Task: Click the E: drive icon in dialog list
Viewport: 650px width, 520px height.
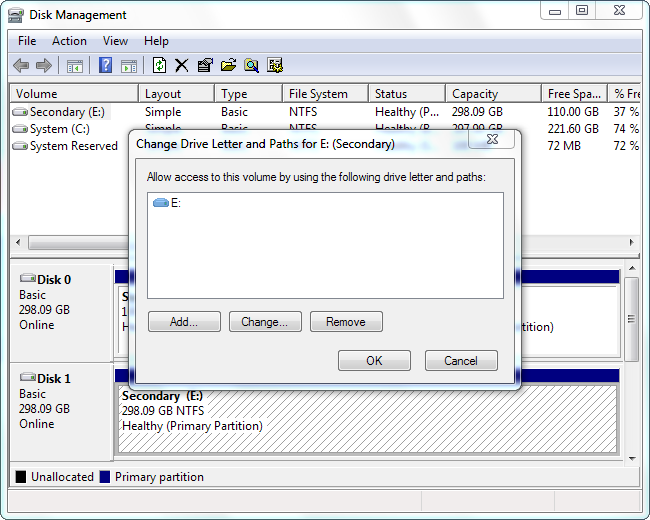Action: pyautogui.click(x=161, y=203)
